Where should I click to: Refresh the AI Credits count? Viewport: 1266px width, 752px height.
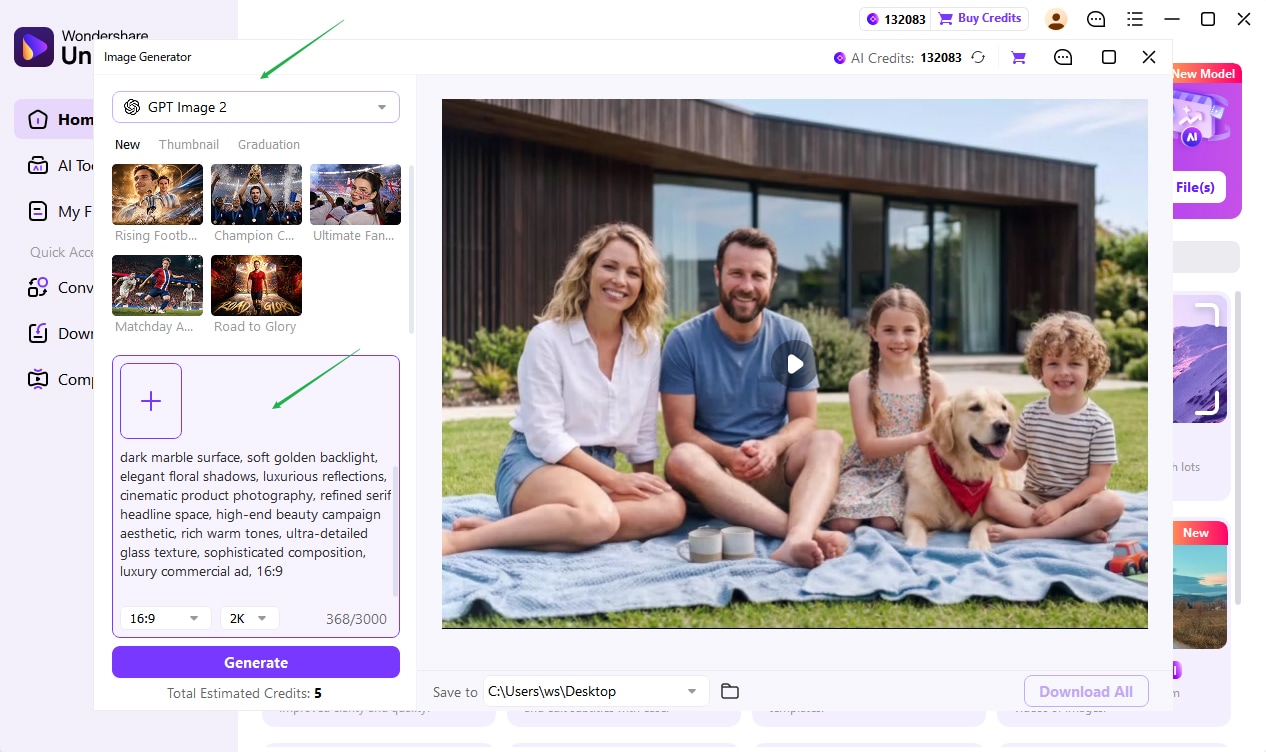click(978, 58)
